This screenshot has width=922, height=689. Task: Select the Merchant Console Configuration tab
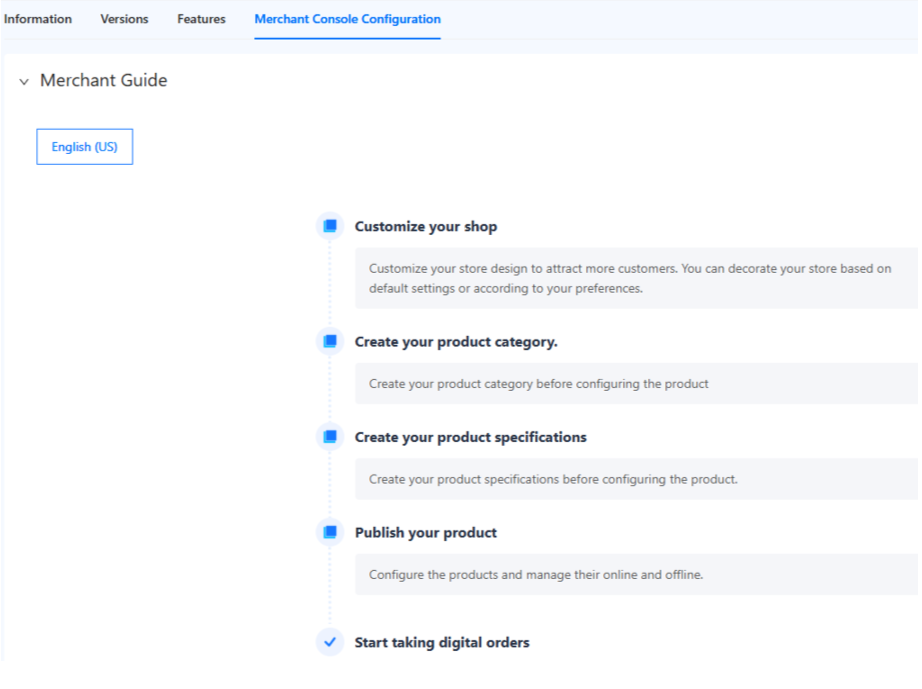click(x=347, y=19)
